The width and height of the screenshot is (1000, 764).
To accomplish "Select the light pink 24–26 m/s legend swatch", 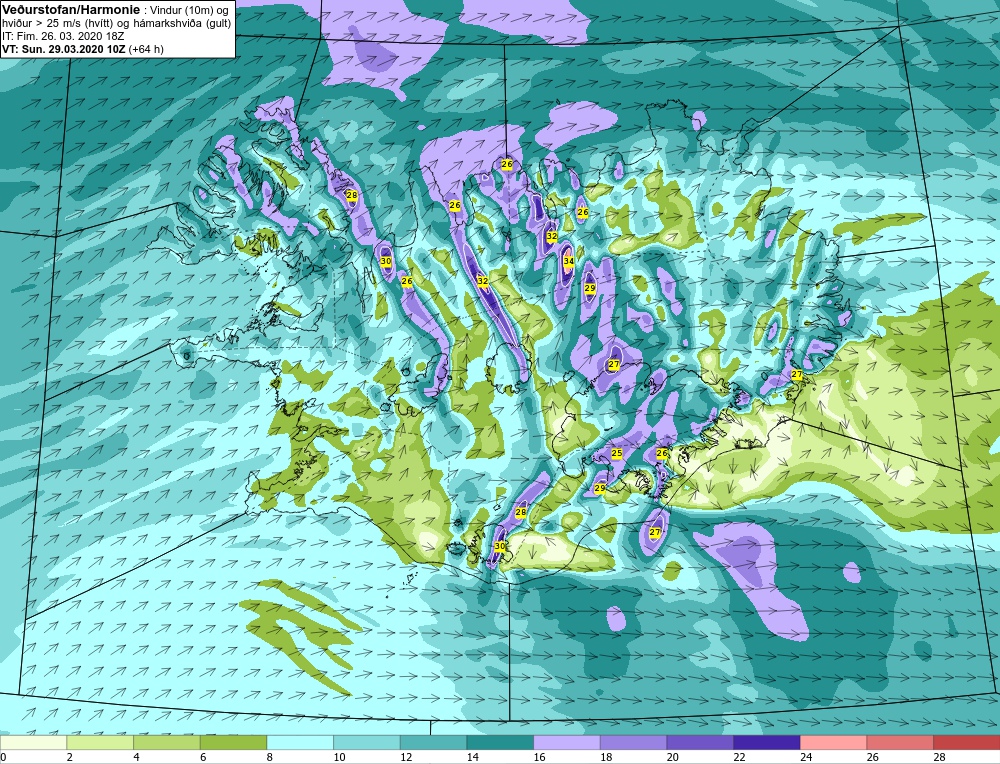I will pos(833,742).
